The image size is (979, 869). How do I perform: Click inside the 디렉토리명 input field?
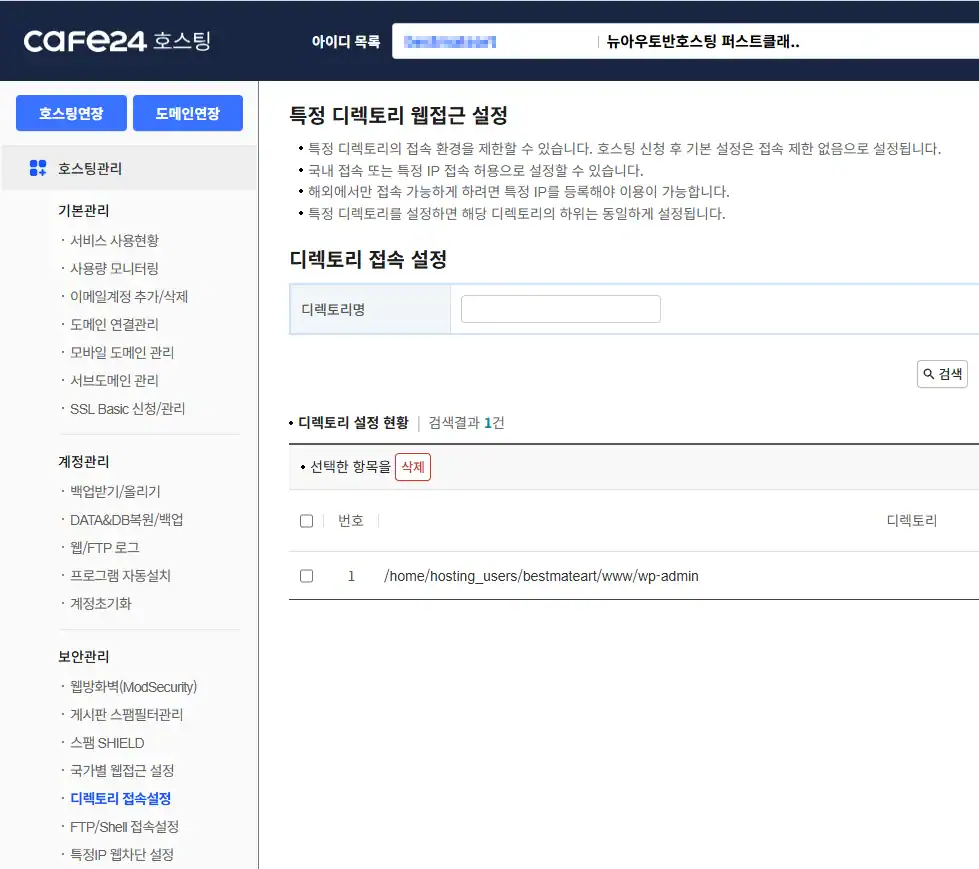(x=559, y=309)
